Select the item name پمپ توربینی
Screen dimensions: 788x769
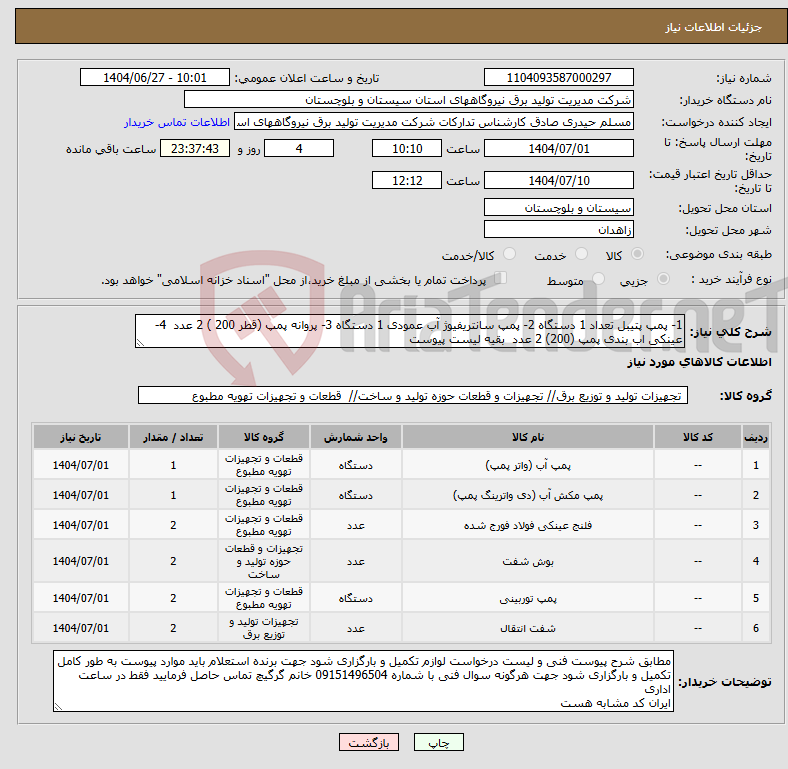(528, 598)
